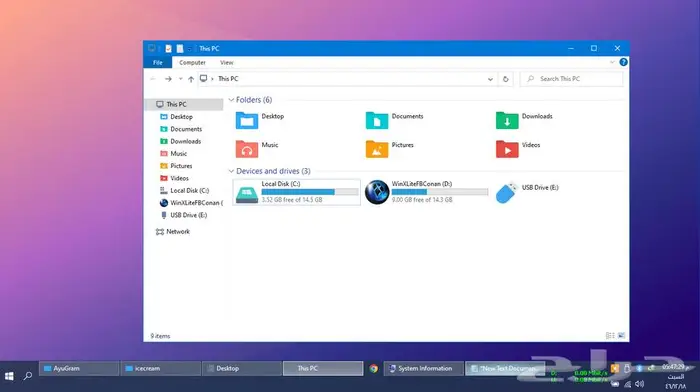Open the orange Pictures folder in the main pane

pyautogui.click(x=377, y=150)
